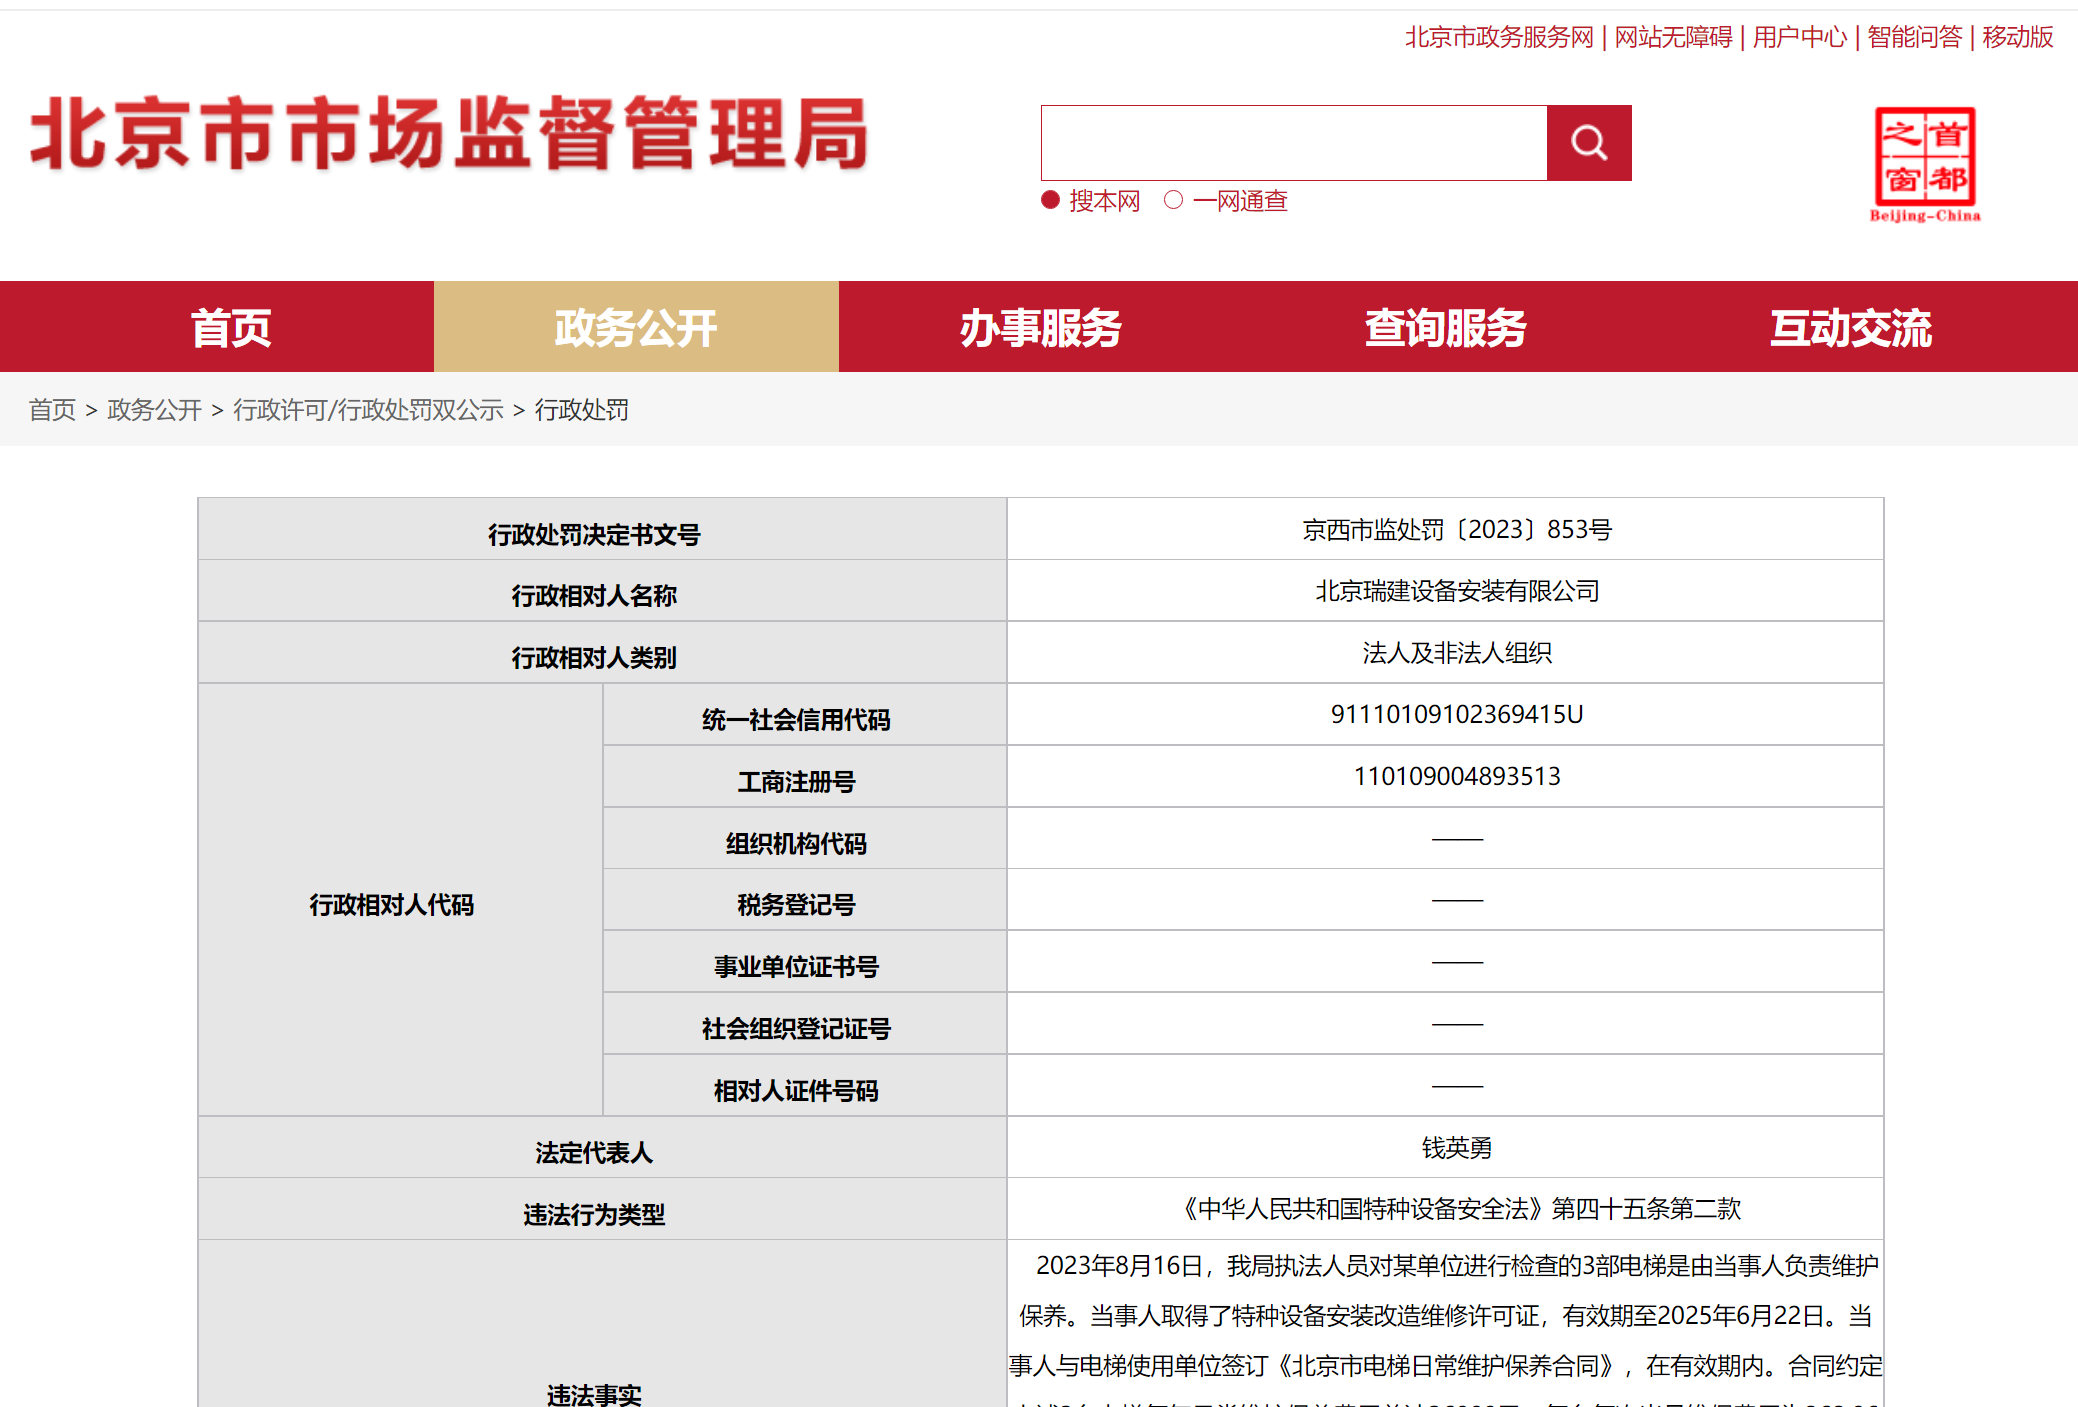
Task: Open 智能问答 top link
Action: click(1915, 37)
